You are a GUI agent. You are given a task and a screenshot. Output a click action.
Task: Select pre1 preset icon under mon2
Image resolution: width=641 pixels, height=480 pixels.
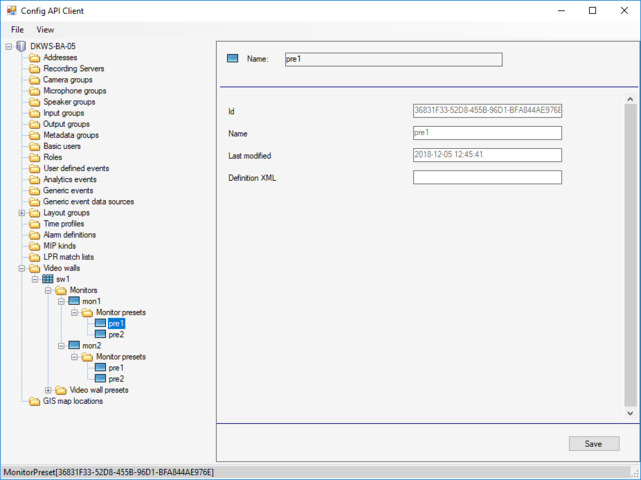point(100,368)
